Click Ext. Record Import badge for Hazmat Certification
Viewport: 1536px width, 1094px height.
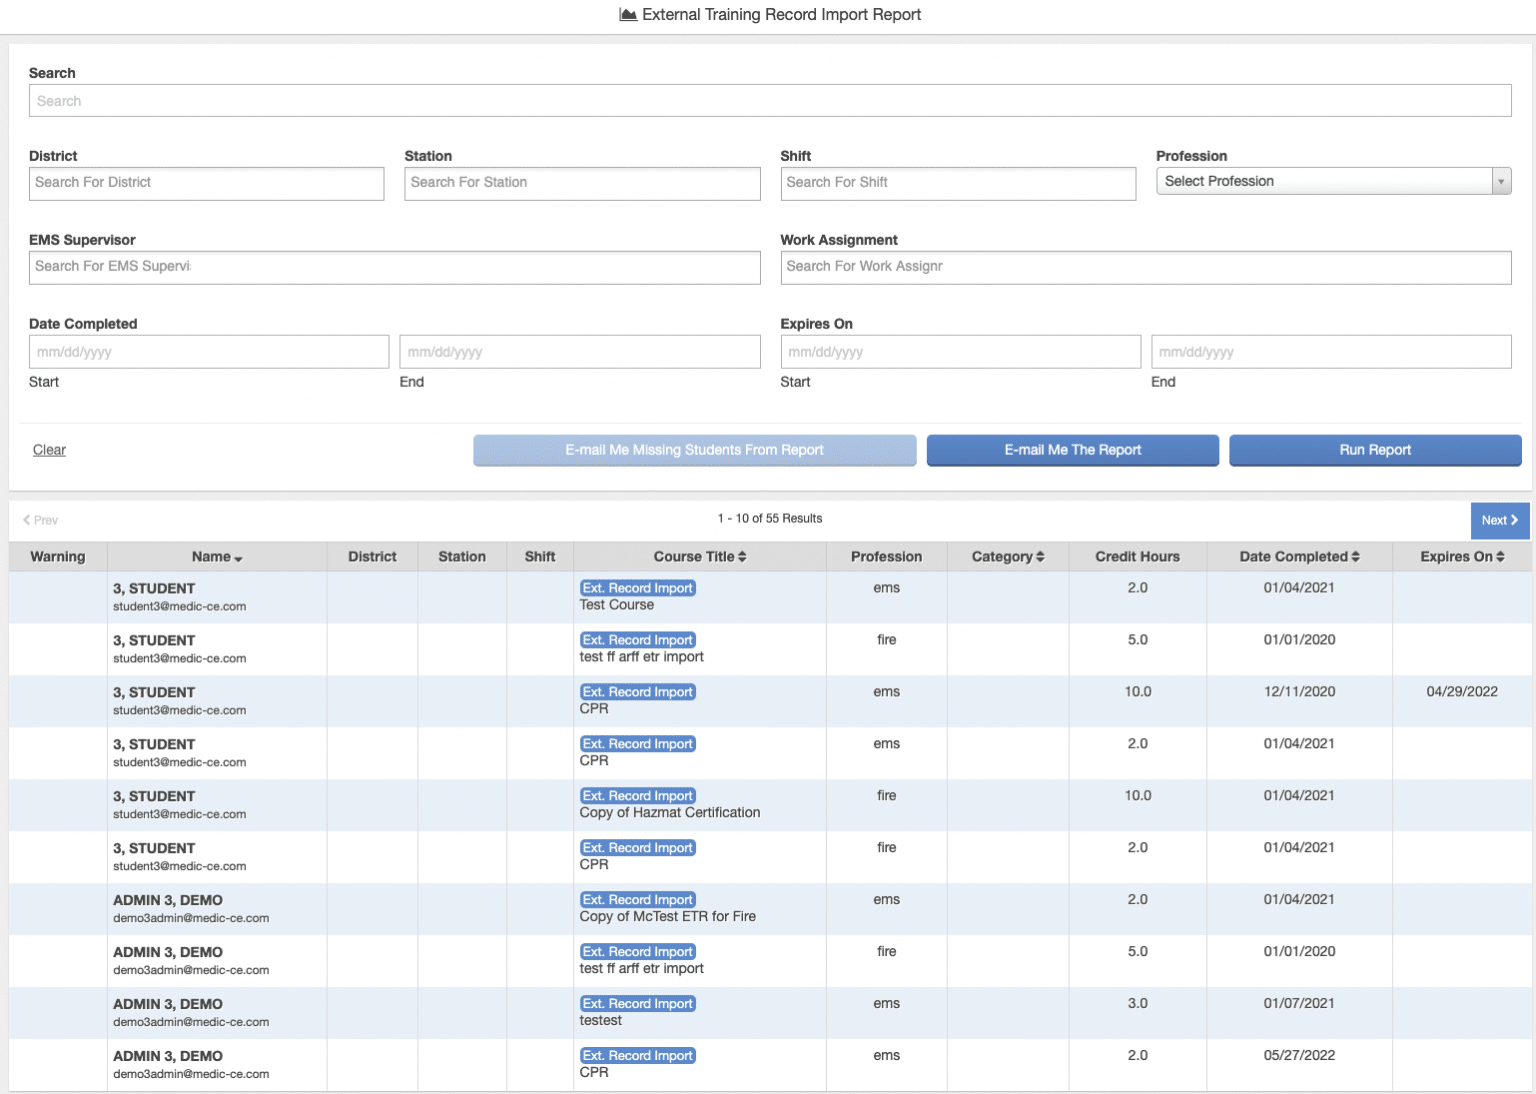(x=638, y=796)
